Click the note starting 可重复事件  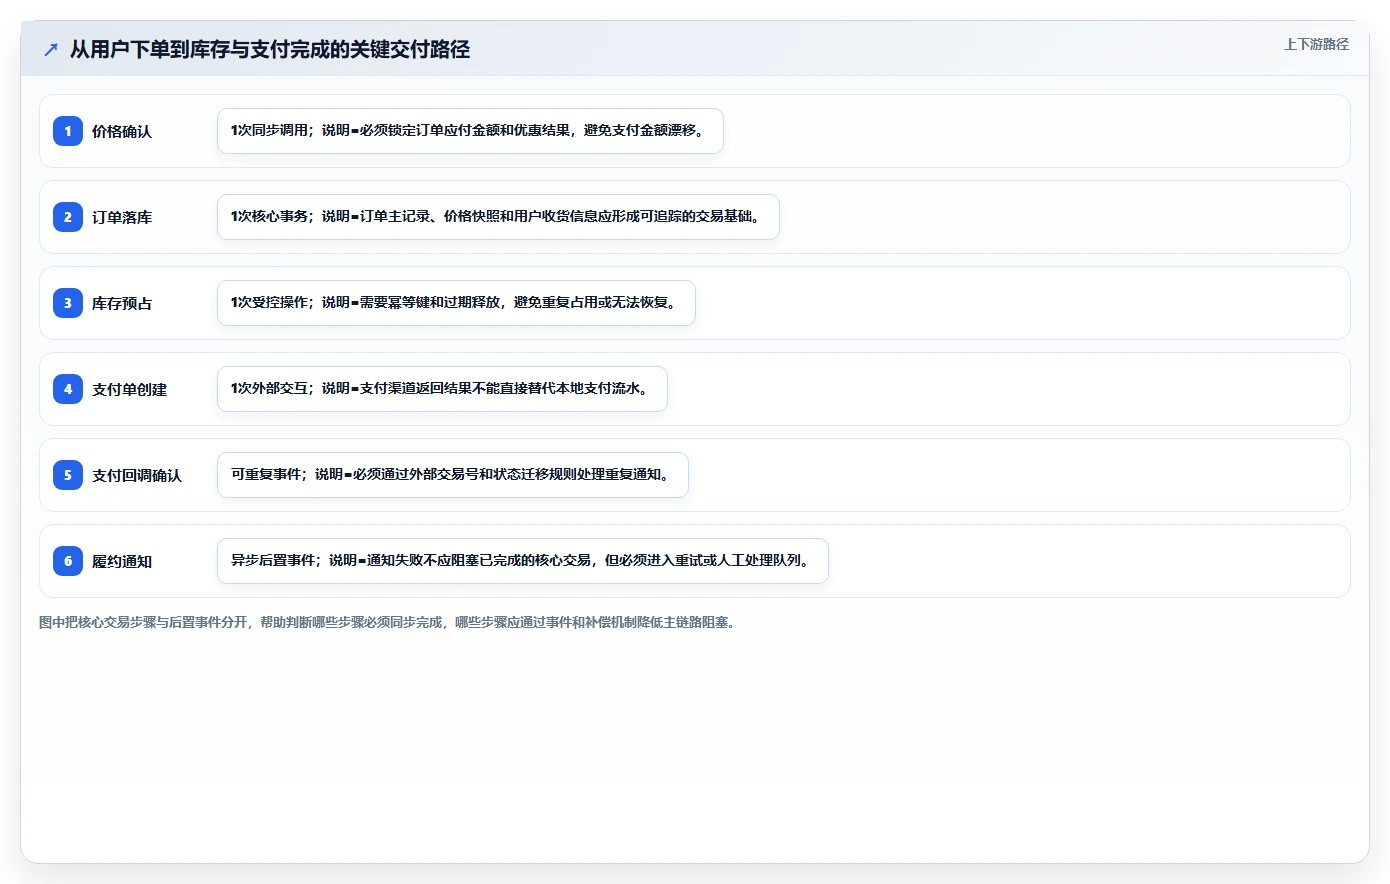(x=453, y=475)
